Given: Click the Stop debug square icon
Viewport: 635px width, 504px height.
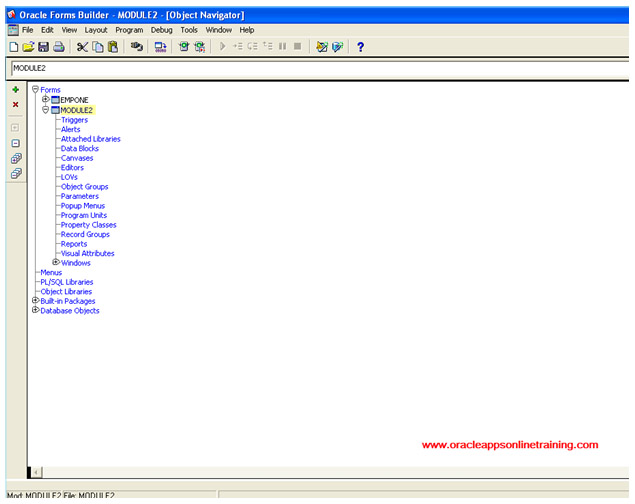Looking at the screenshot, I should click(x=298, y=47).
